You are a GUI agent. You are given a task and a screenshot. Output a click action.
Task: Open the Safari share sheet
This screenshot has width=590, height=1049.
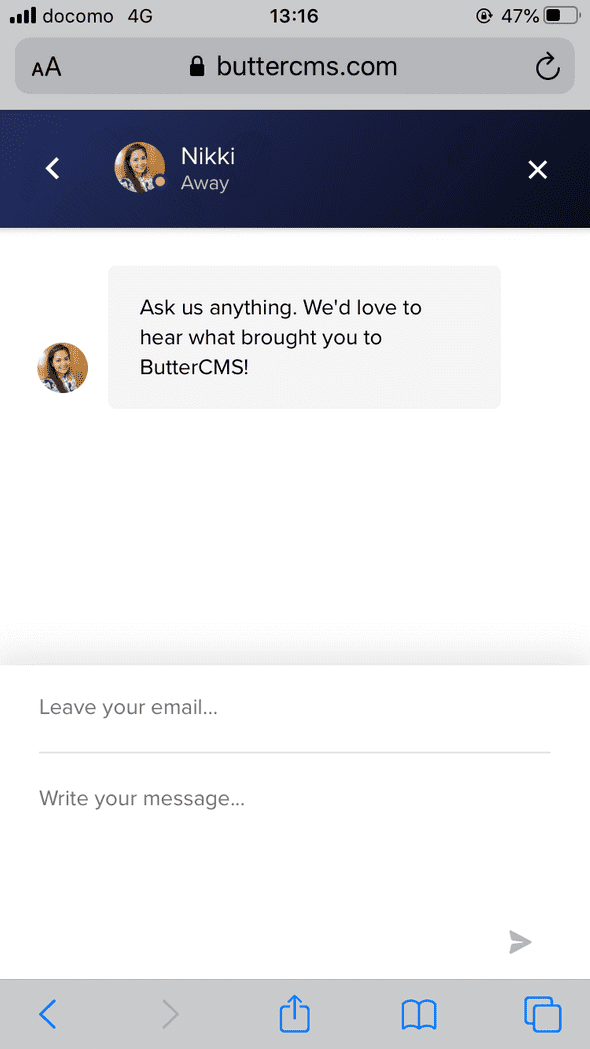pyautogui.click(x=294, y=1013)
